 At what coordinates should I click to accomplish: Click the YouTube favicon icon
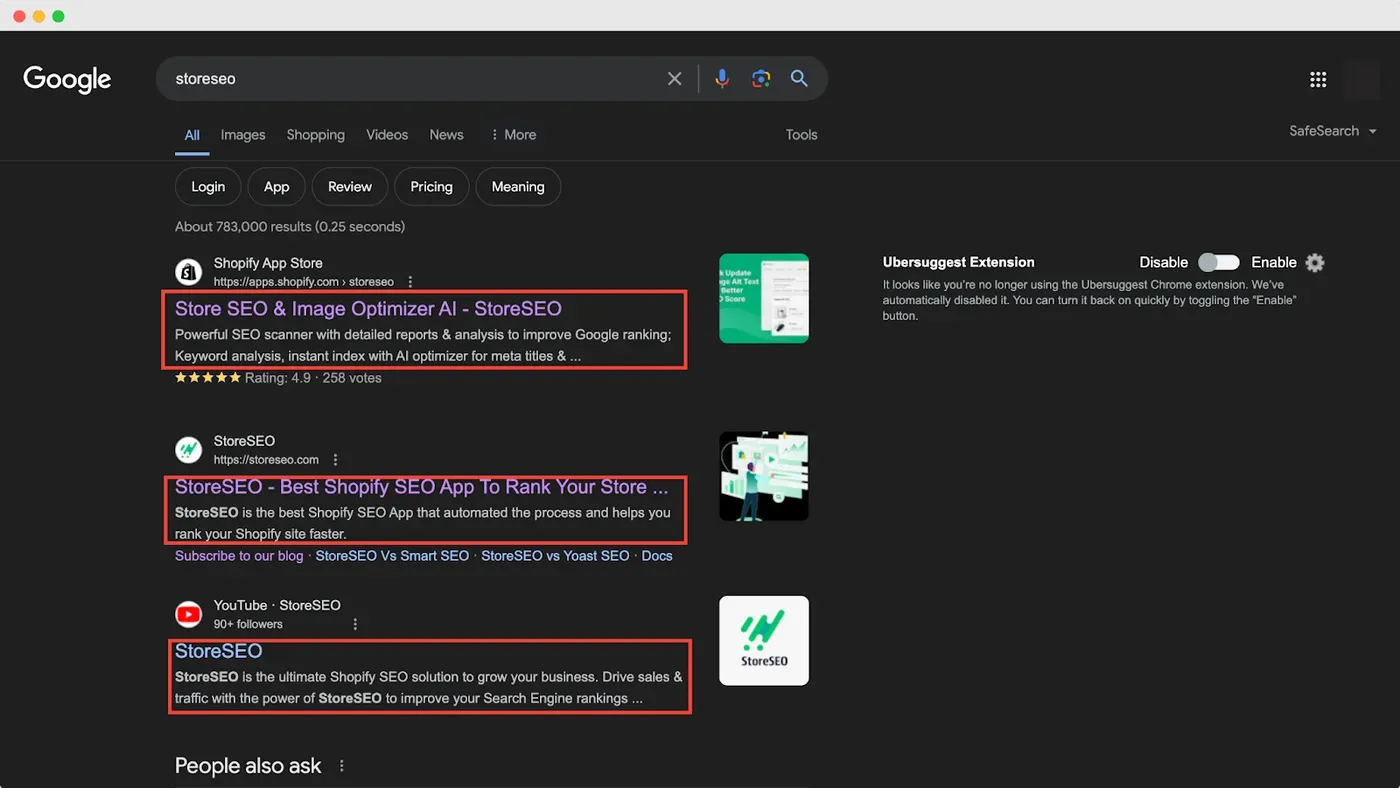click(x=188, y=614)
